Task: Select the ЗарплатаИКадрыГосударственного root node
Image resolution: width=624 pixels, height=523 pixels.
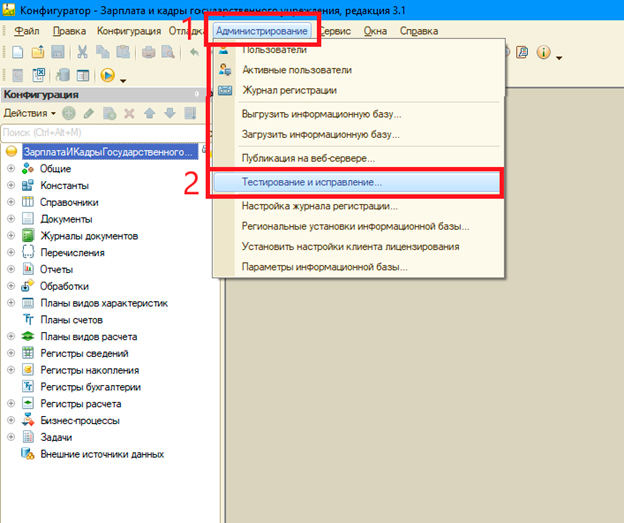Action: click(x=110, y=152)
